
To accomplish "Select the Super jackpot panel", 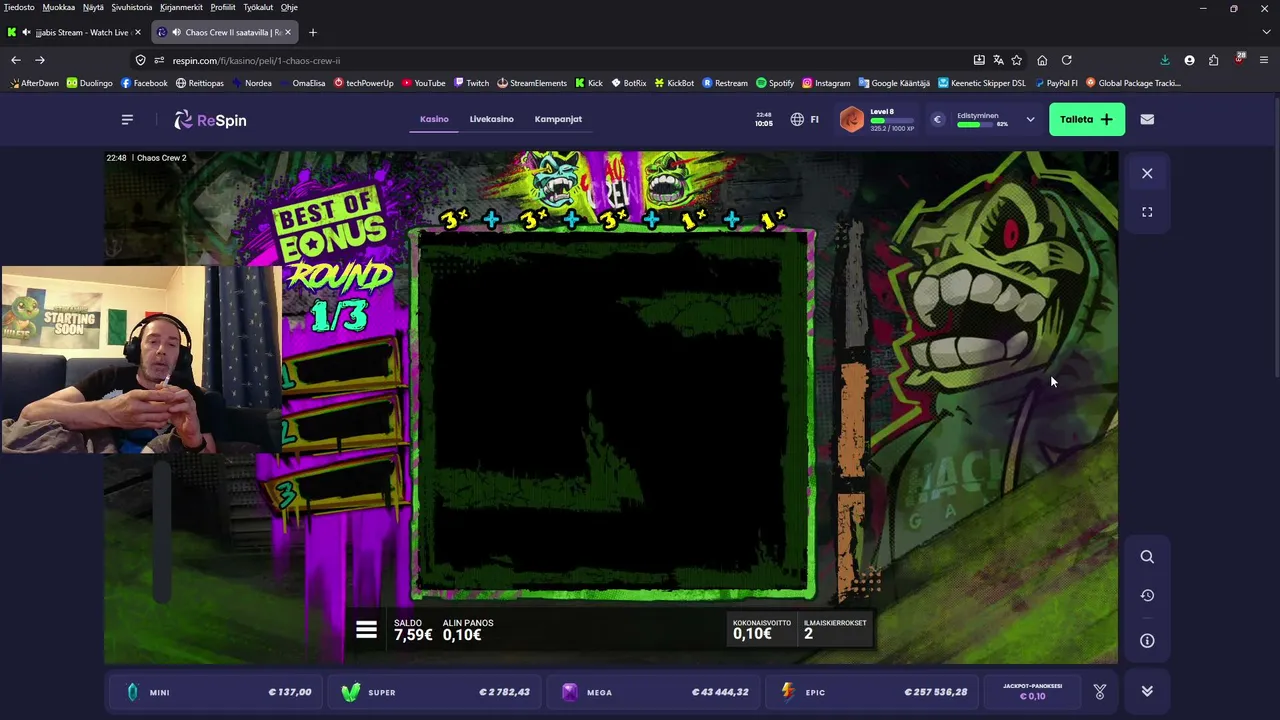I will 436,692.
